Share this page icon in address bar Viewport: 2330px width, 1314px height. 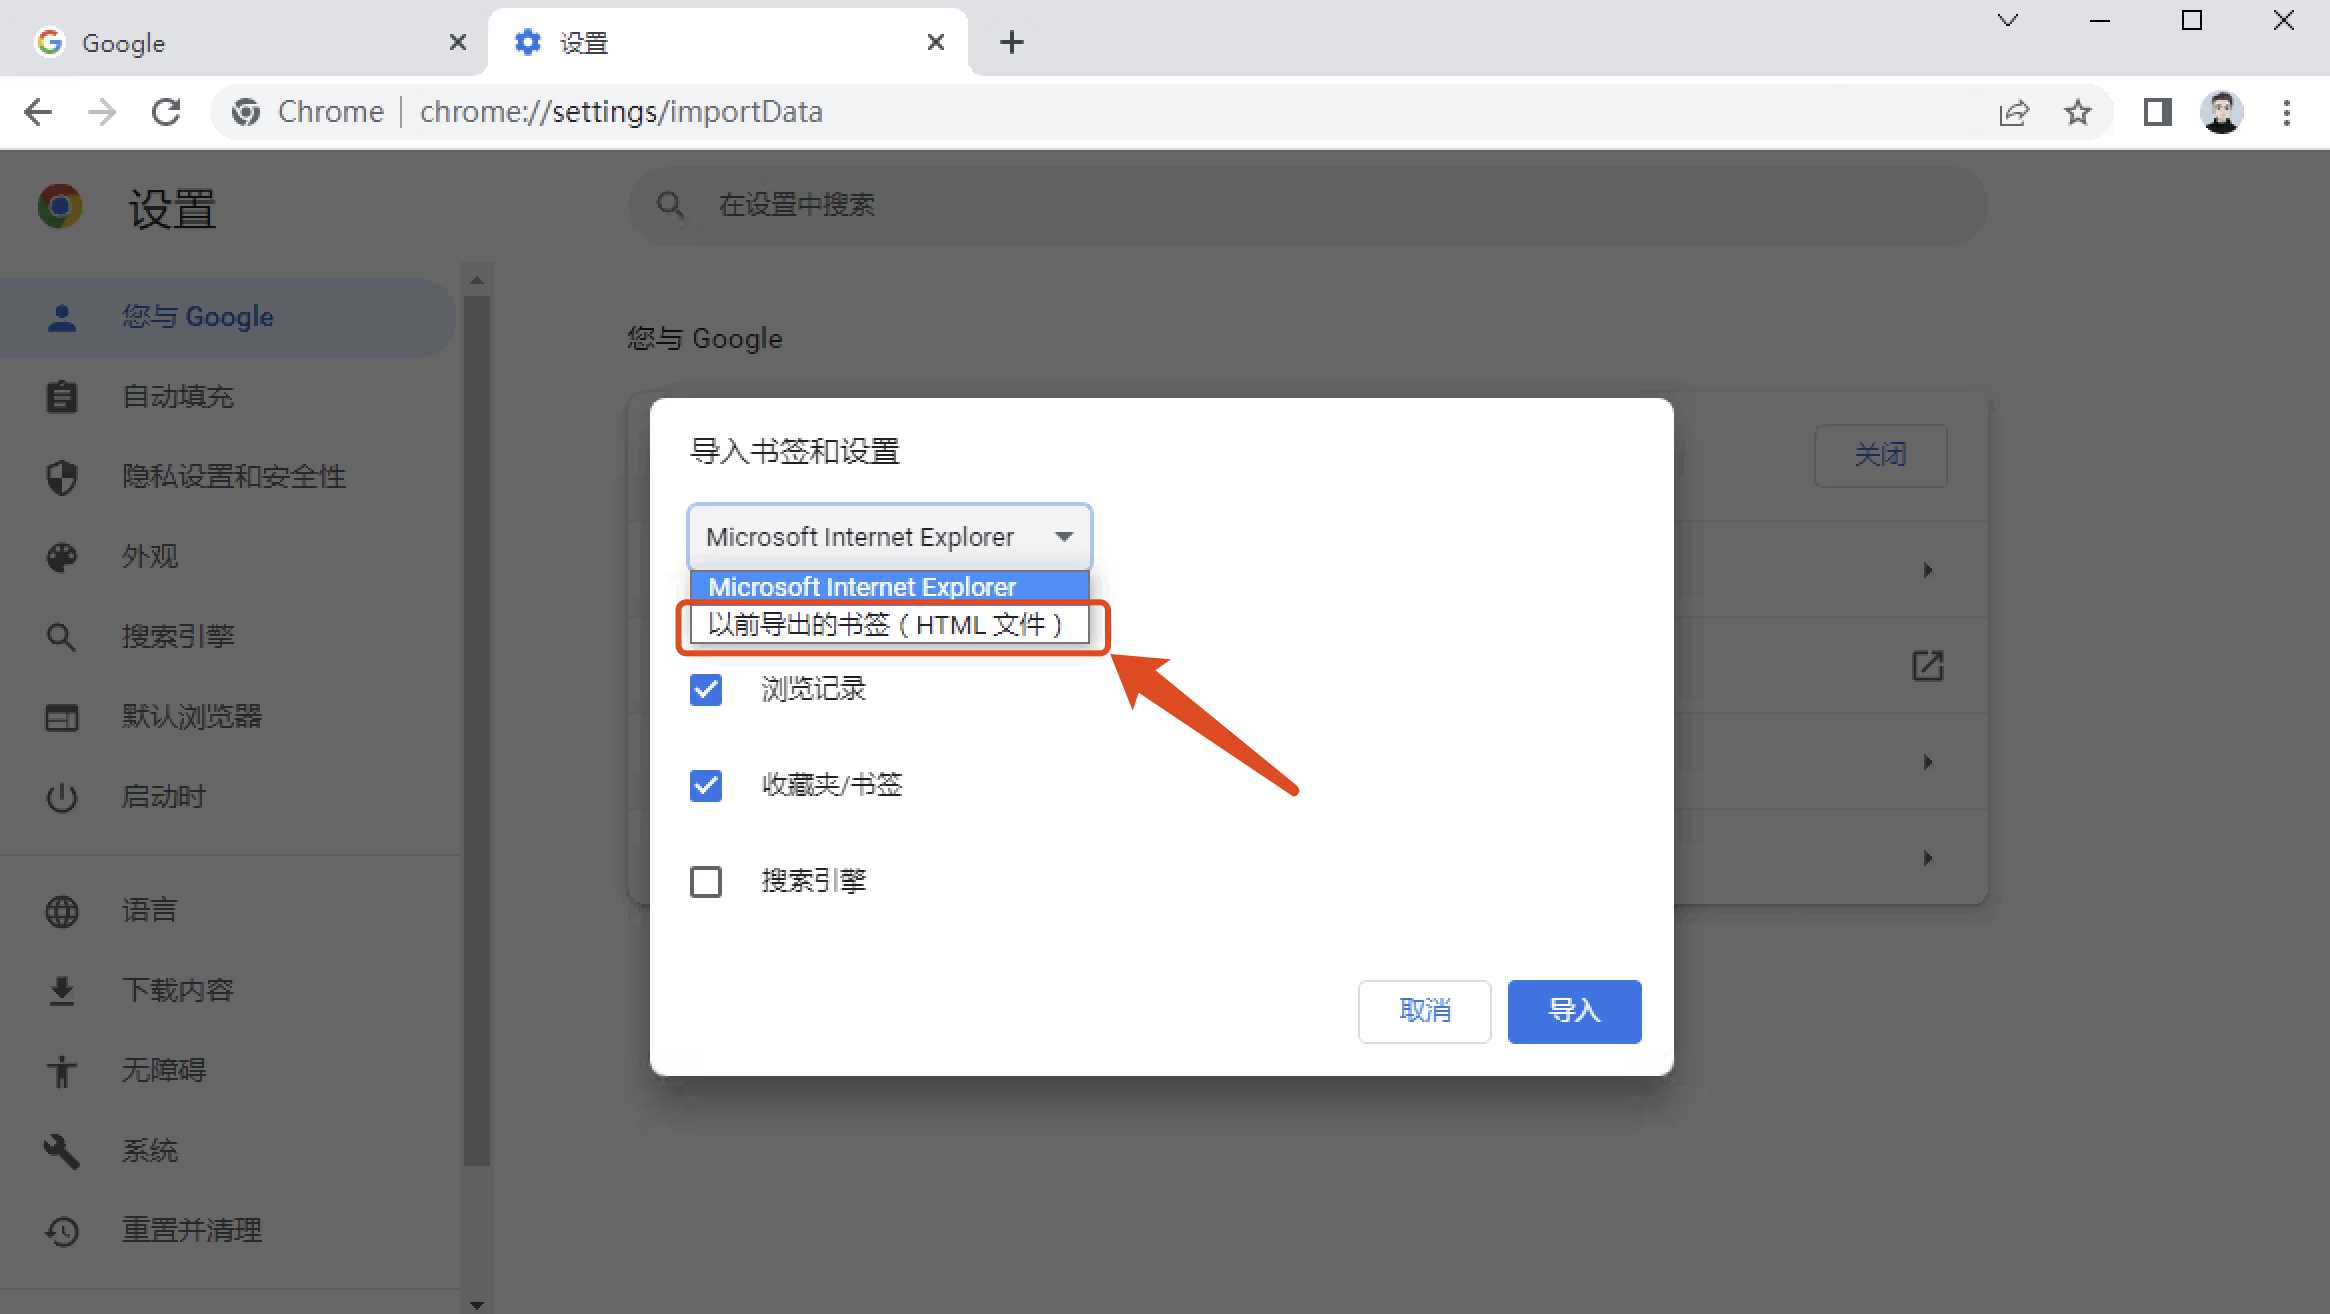pyautogui.click(x=2013, y=112)
